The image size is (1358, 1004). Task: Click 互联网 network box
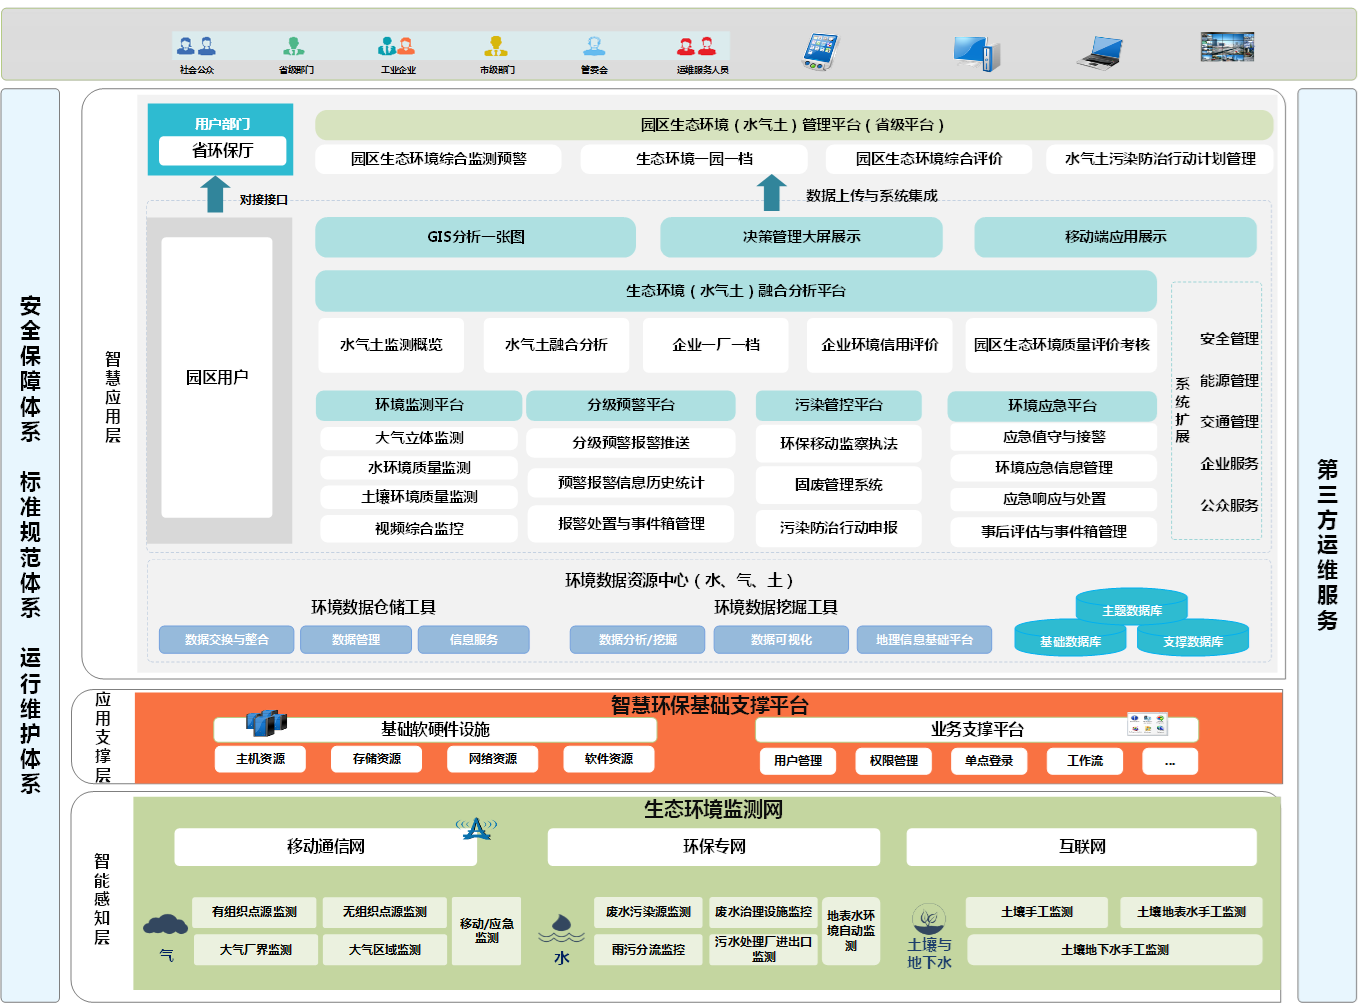tap(1082, 847)
